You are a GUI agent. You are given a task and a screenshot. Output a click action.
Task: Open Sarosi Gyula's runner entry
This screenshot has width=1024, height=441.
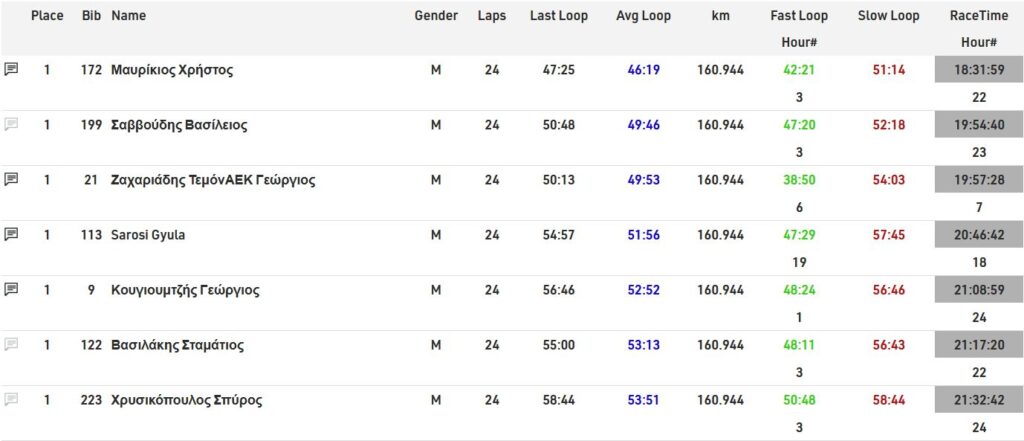click(148, 235)
